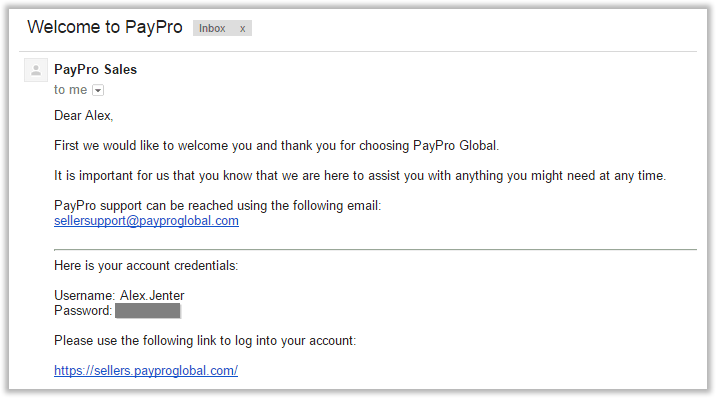Click the PayPro Sales sender name
The width and height of the screenshot is (716, 398).
click(95, 69)
